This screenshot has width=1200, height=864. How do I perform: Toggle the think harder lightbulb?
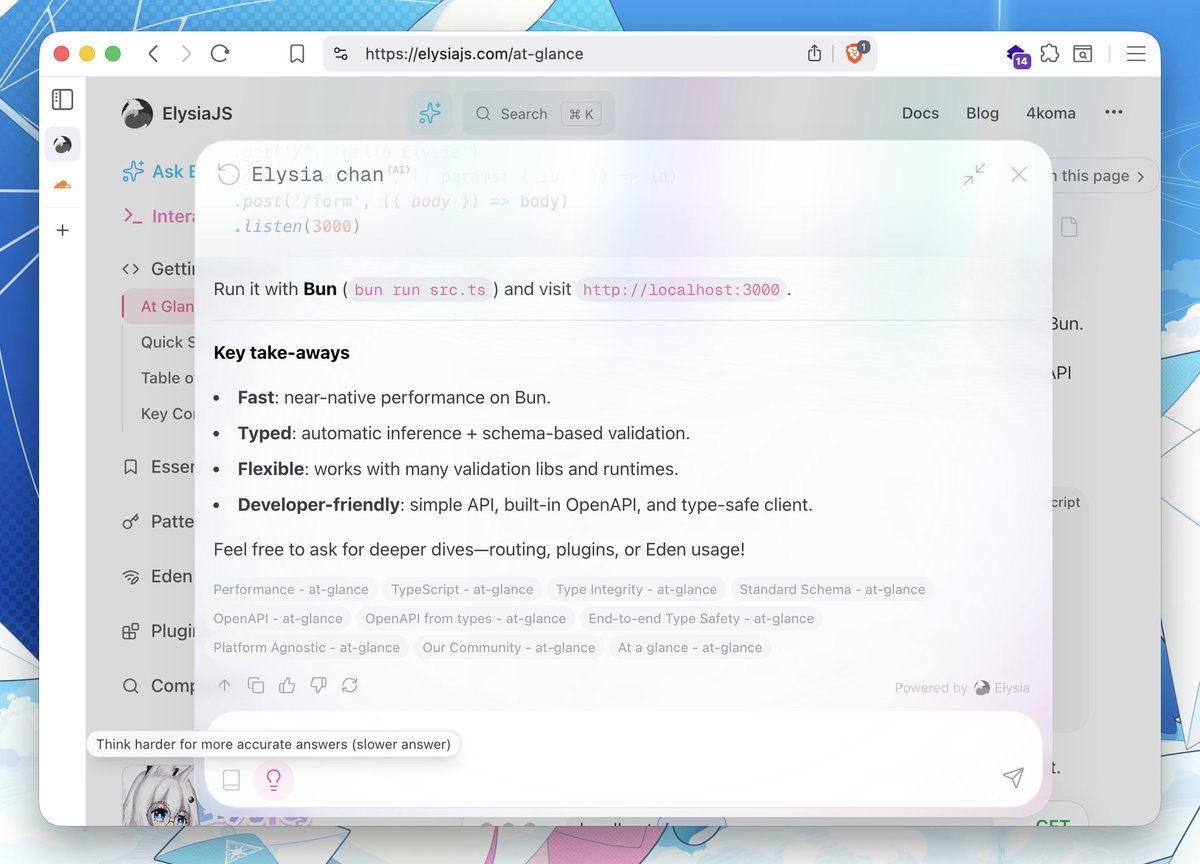(x=273, y=780)
